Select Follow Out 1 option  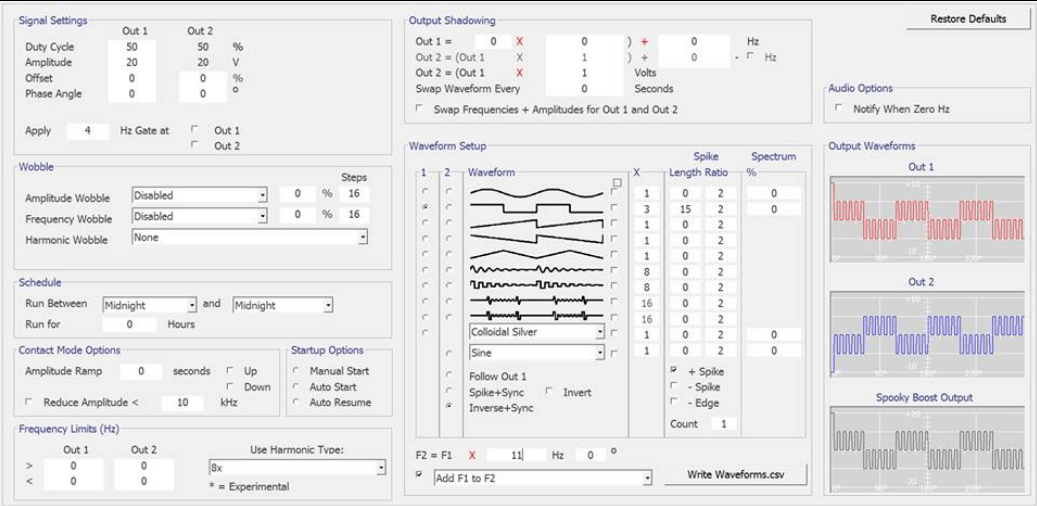point(450,376)
